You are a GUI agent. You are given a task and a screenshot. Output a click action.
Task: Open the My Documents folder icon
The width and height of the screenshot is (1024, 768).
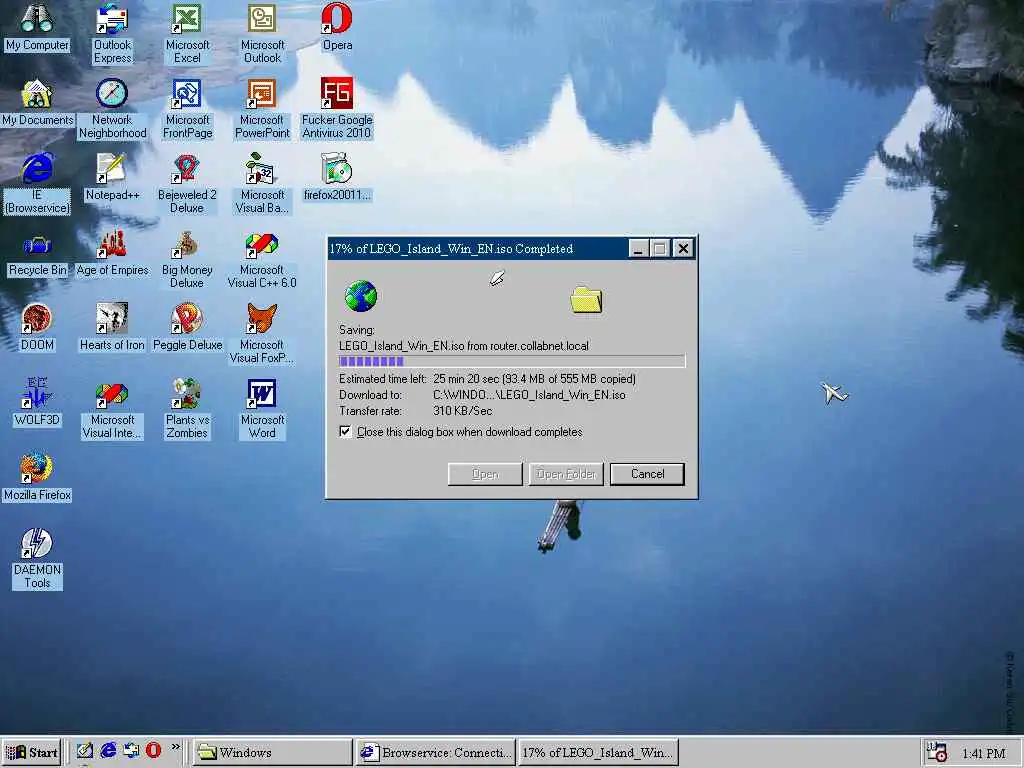[37, 102]
